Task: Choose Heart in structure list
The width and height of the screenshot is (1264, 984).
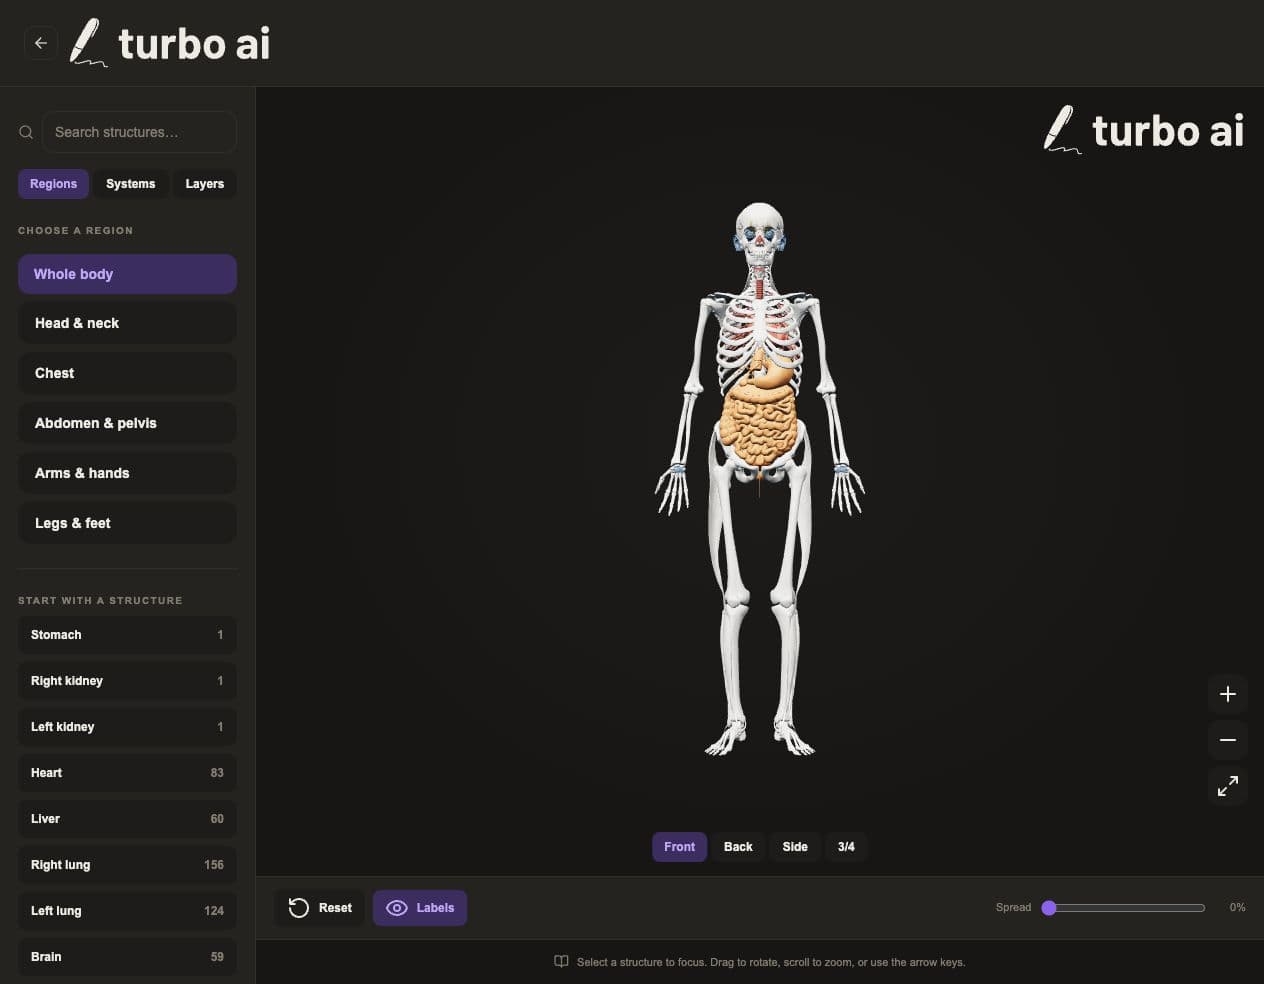Action: pyautogui.click(x=127, y=773)
